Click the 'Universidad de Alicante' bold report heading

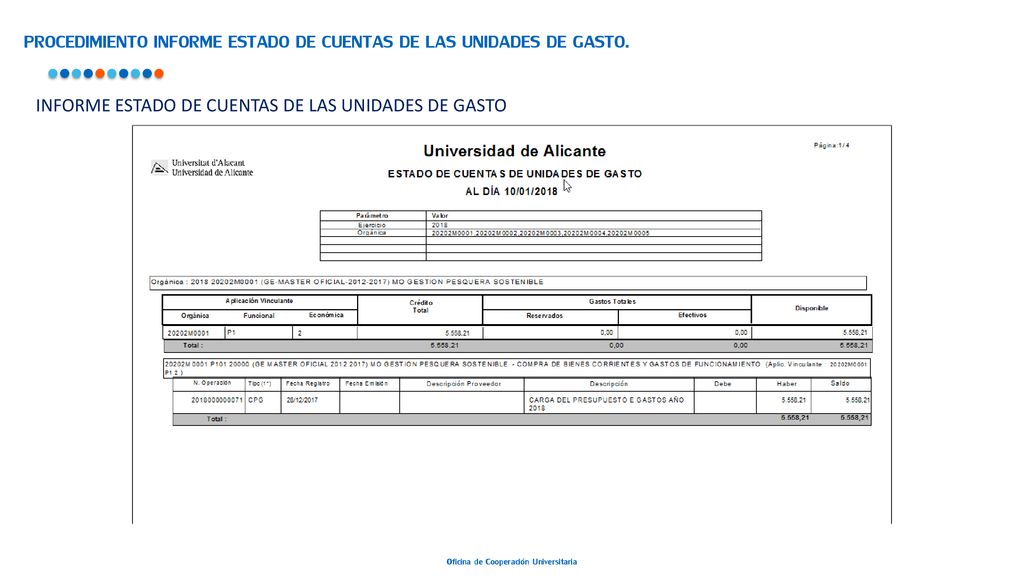click(515, 151)
